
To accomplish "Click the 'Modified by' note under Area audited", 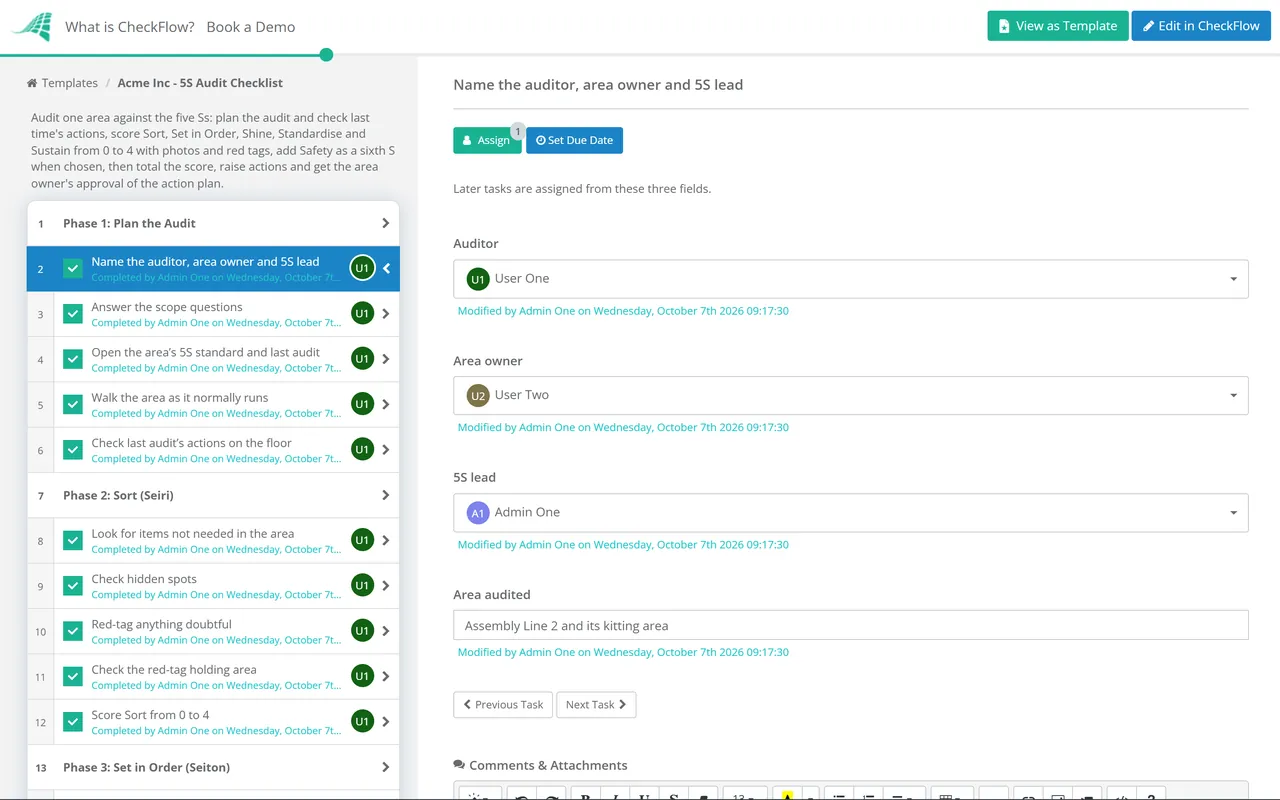I will [x=623, y=652].
